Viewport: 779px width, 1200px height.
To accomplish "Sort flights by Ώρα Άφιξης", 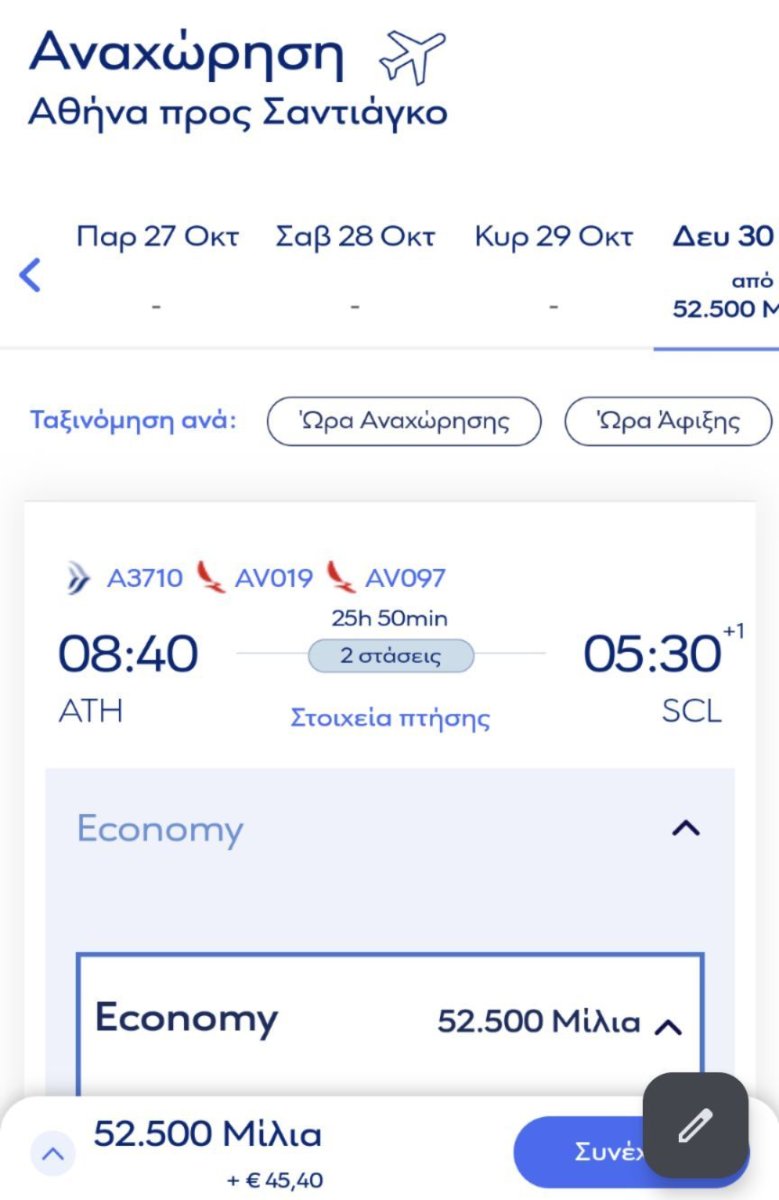I will (x=668, y=421).
